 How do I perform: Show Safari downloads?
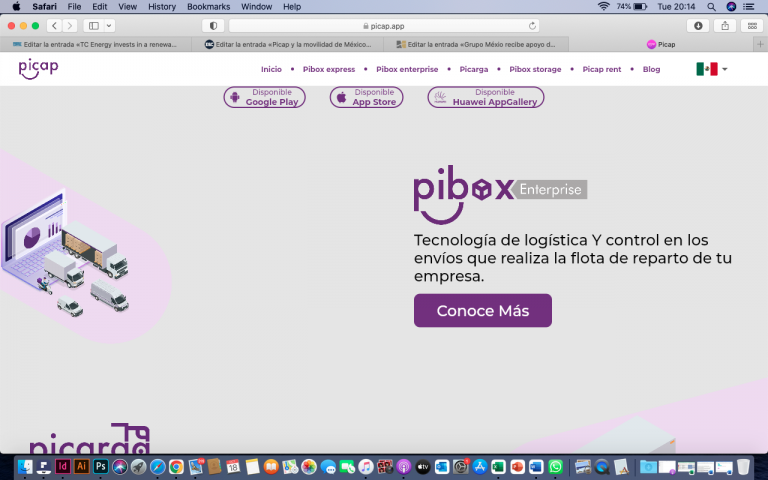(x=698, y=25)
